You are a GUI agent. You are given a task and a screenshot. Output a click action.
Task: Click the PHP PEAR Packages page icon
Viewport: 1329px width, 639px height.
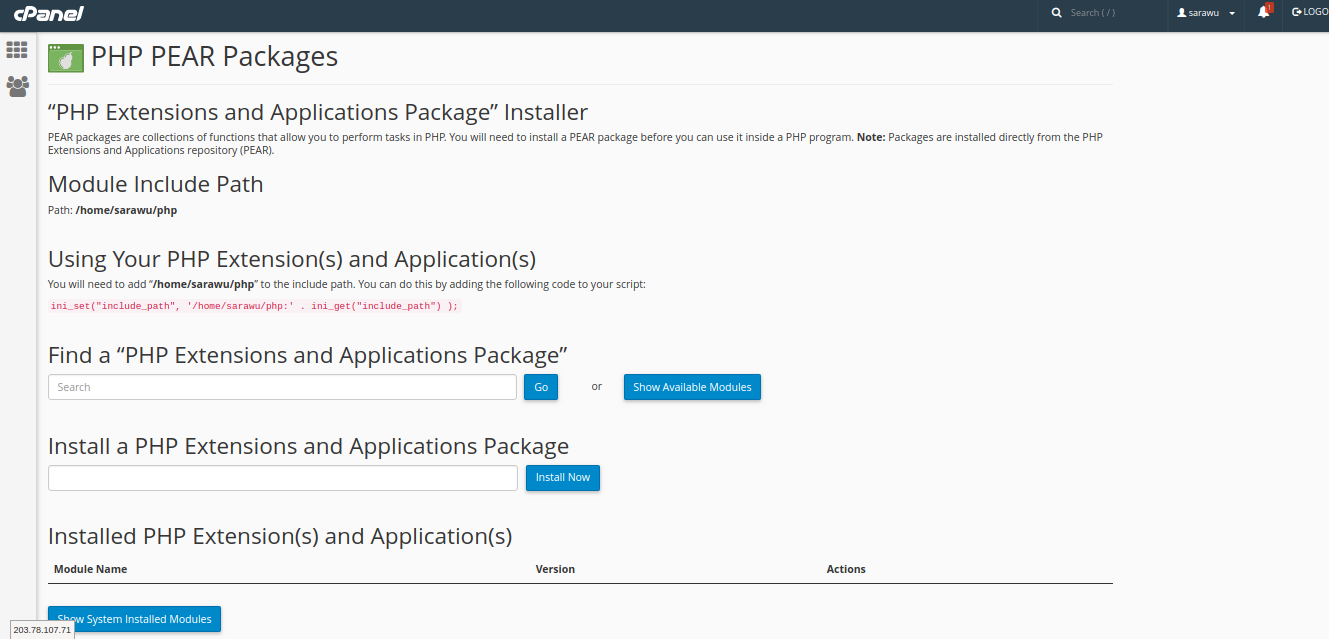66,58
